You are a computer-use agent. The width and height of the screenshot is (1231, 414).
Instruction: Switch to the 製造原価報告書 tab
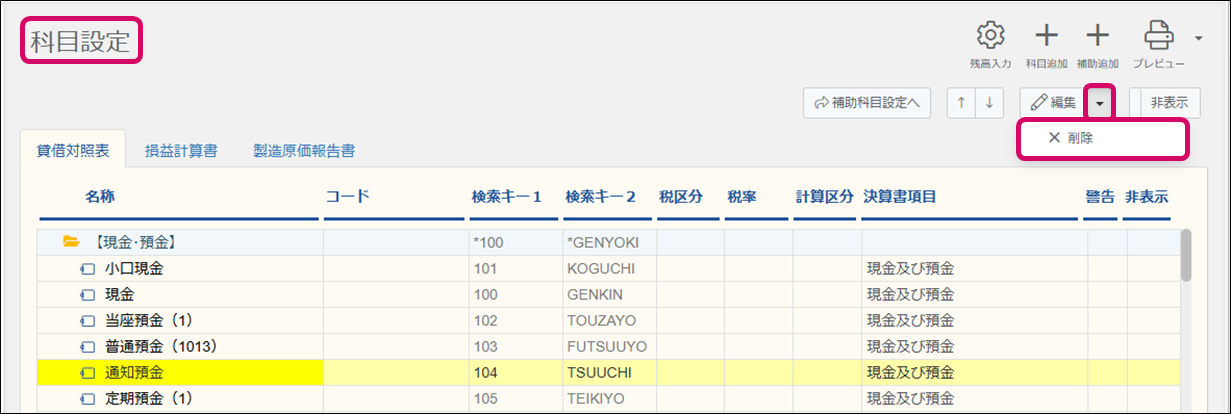(x=303, y=151)
